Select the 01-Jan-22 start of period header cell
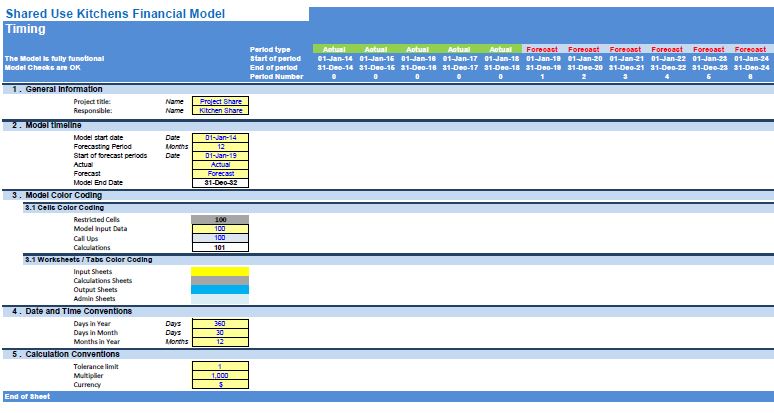Image resolution: width=774 pixels, height=413 pixels. click(x=668, y=58)
